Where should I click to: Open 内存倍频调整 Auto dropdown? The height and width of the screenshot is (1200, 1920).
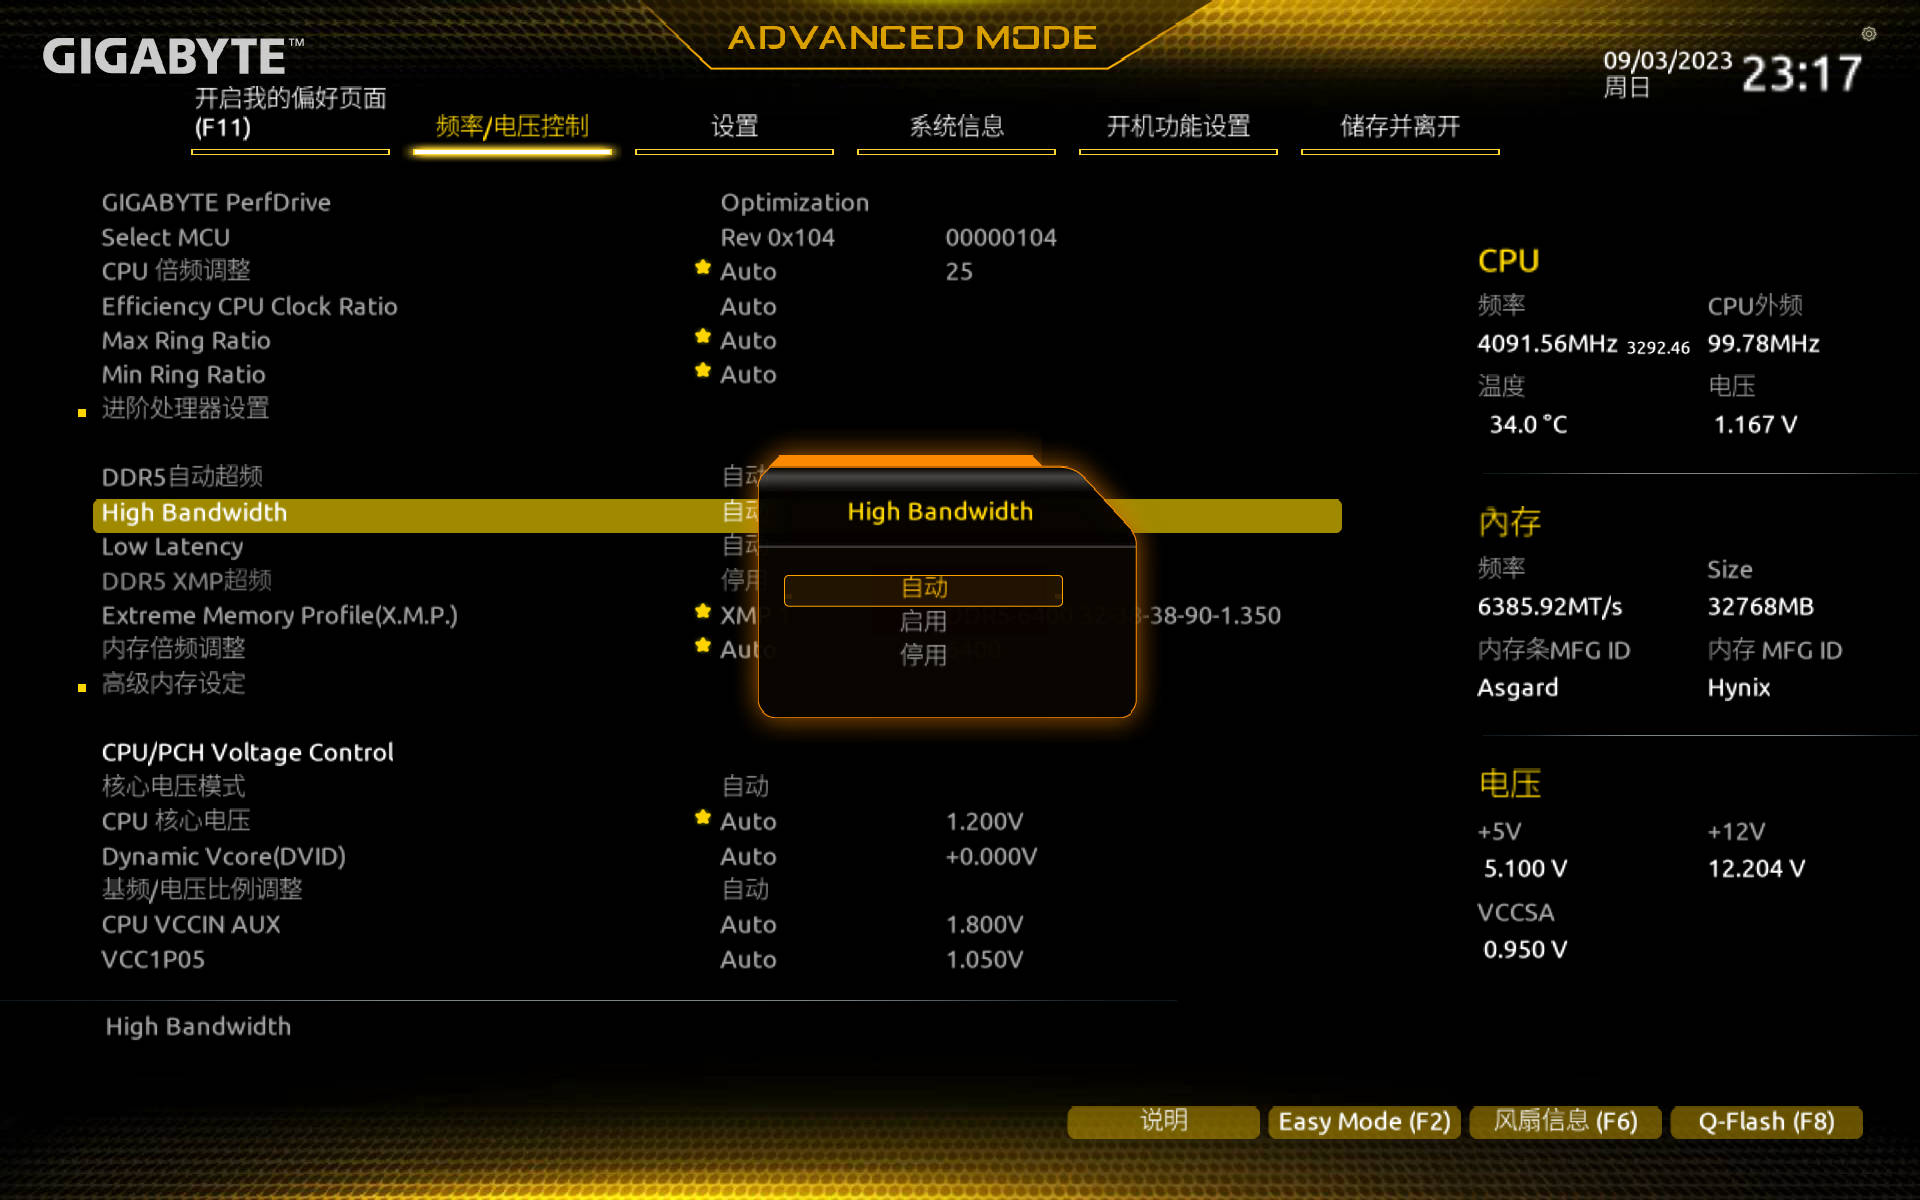pos(748,648)
